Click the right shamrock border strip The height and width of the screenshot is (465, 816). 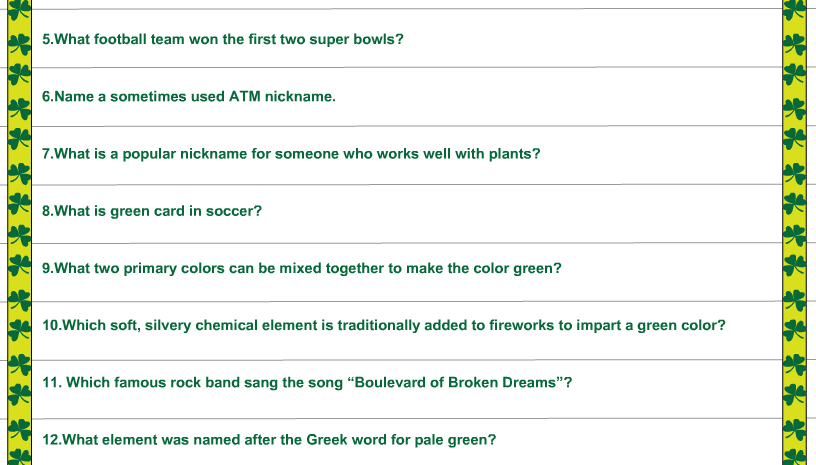point(795,232)
